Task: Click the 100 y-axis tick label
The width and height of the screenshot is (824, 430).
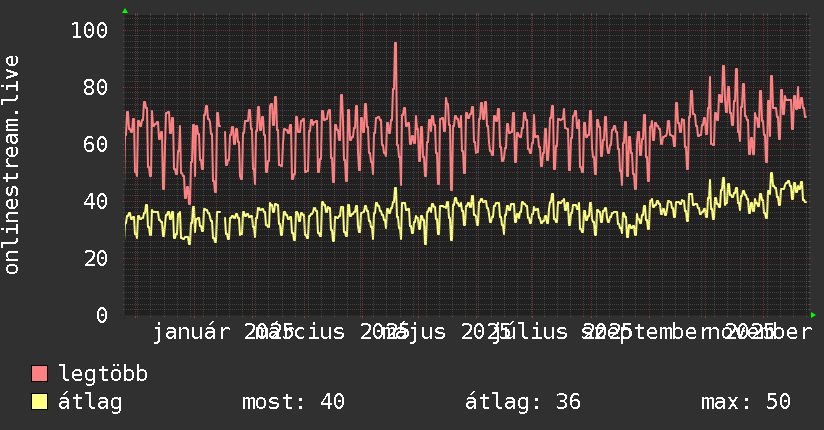Action: coord(89,30)
